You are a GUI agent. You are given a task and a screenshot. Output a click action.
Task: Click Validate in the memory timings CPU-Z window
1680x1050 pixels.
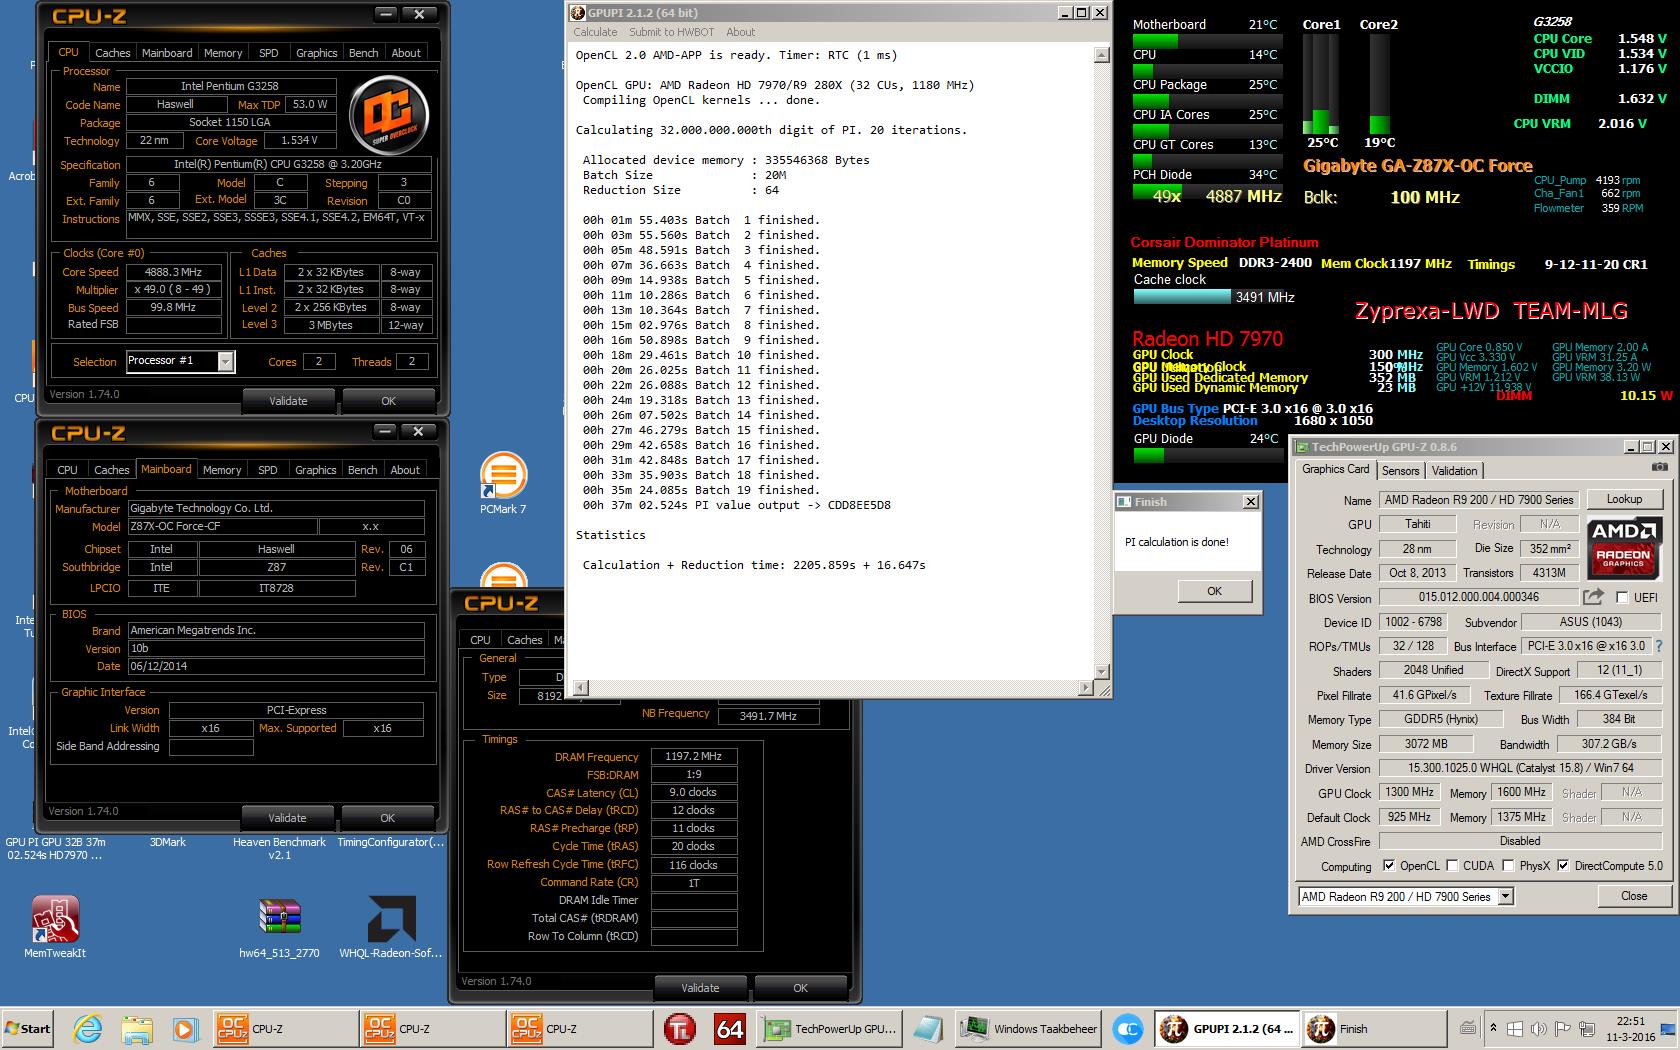pos(700,988)
